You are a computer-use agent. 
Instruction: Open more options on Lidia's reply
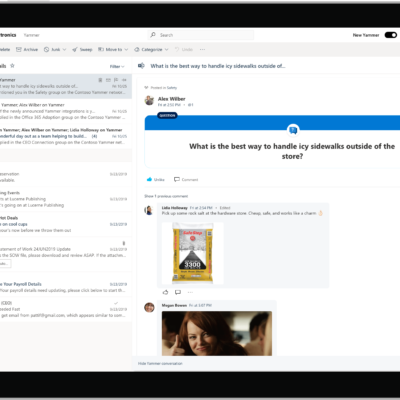tap(190, 292)
